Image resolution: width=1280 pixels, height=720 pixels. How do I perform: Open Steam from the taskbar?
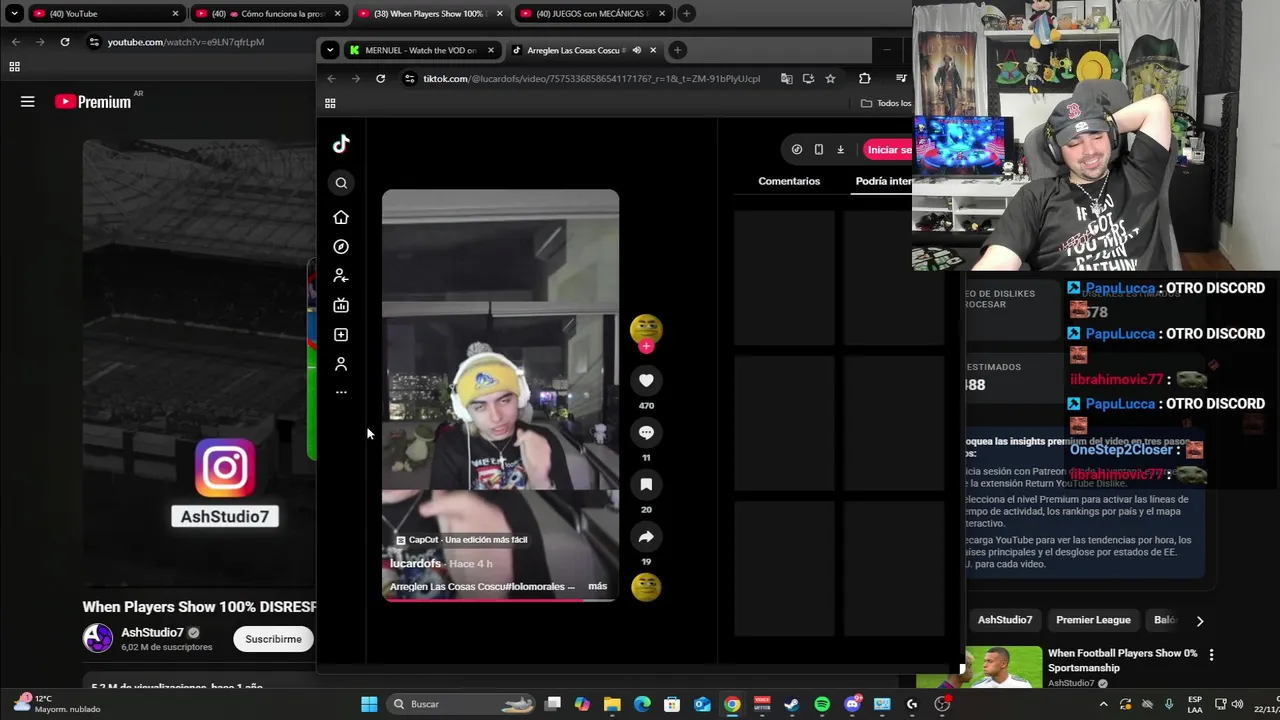coord(792,704)
